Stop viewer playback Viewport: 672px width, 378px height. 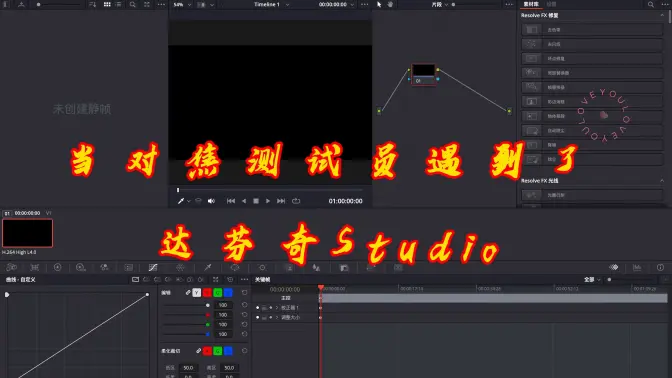256,201
